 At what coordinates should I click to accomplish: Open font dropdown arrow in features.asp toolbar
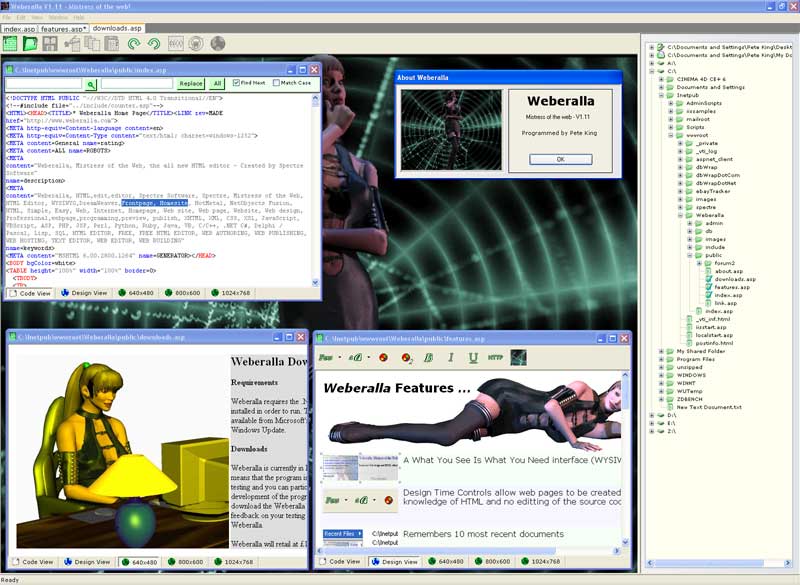340,358
